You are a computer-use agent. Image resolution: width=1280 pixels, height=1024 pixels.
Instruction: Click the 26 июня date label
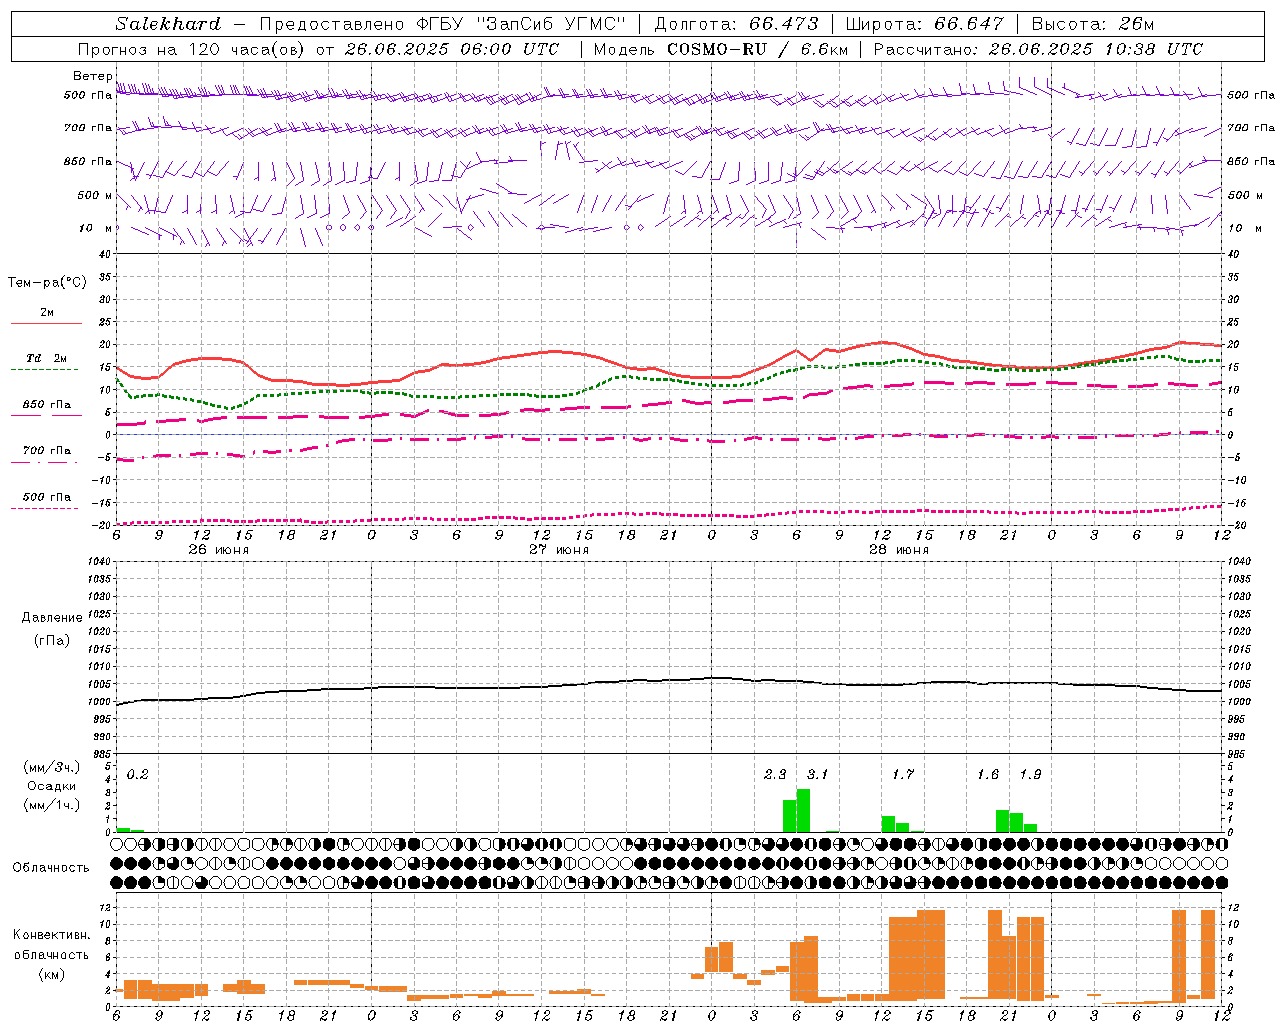tap(219, 550)
